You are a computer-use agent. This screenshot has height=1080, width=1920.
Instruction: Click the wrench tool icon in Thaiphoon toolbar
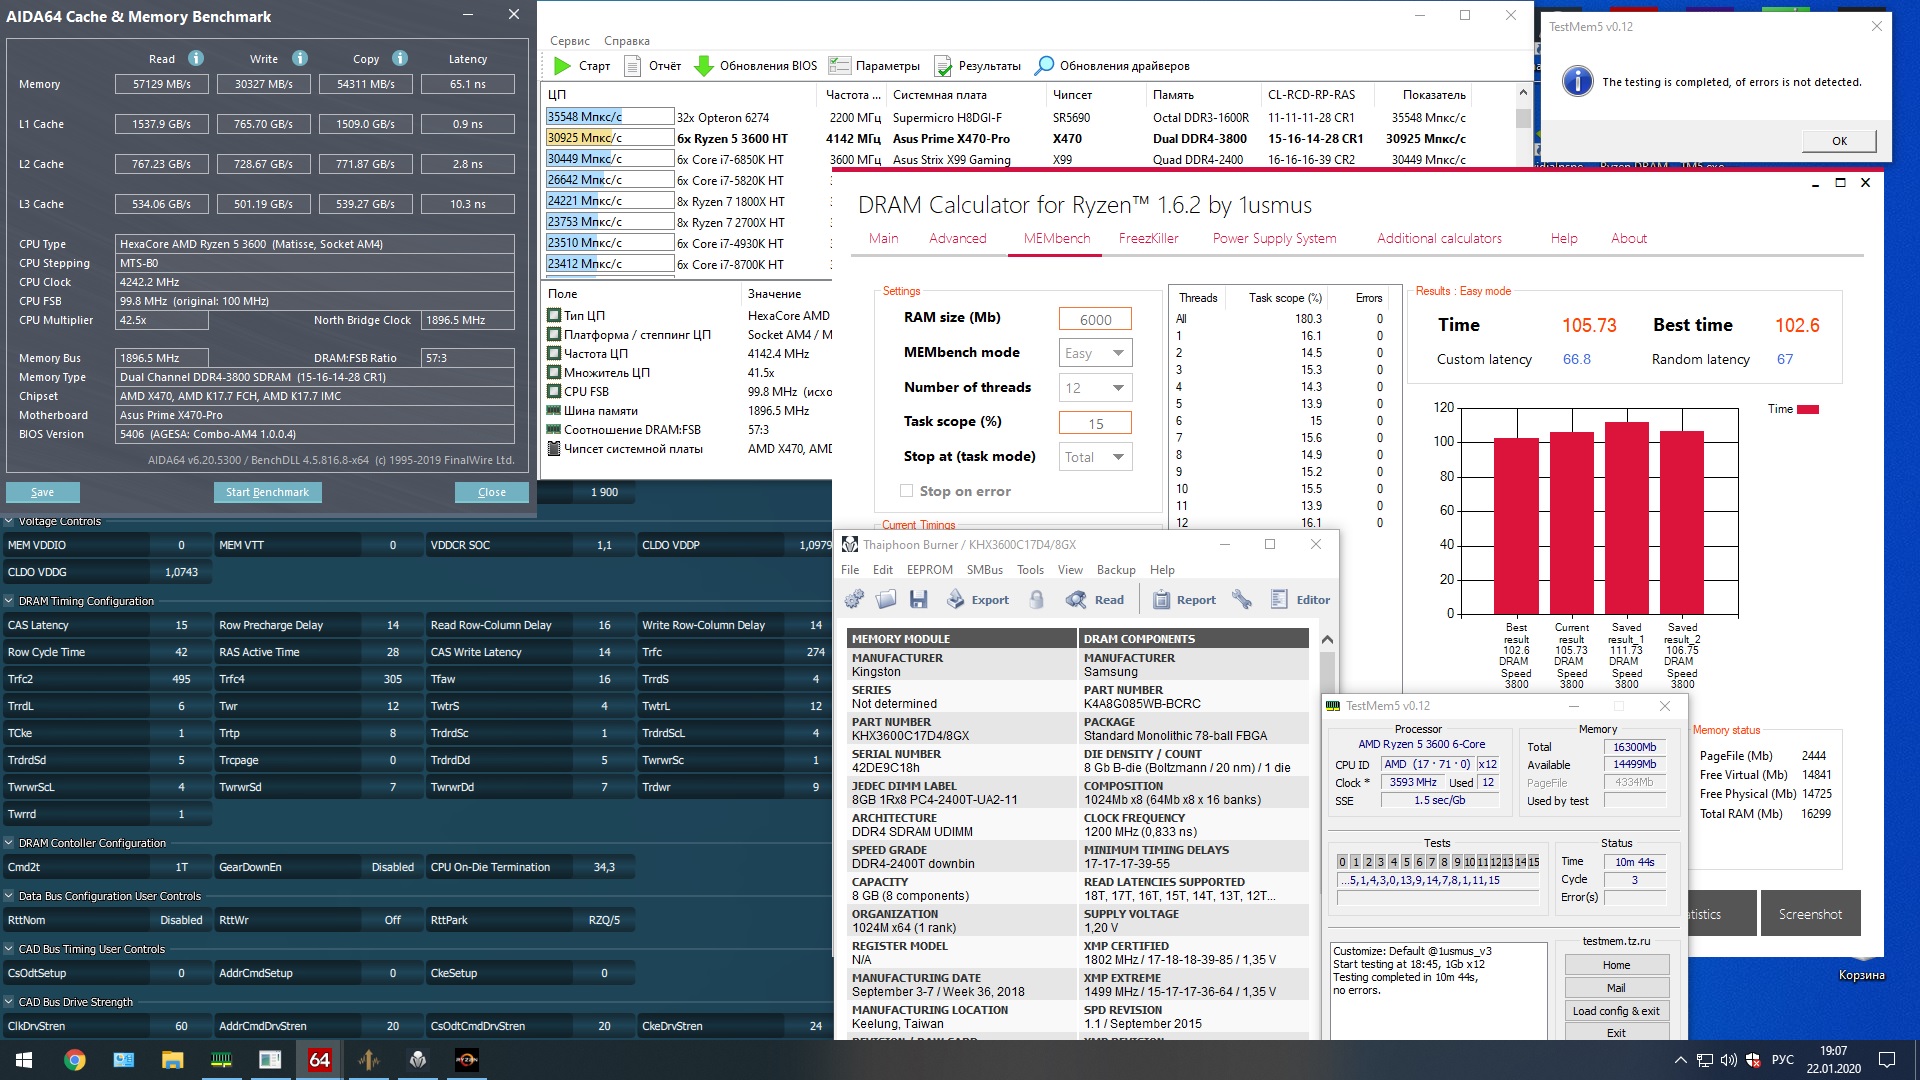coord(1242,599)
